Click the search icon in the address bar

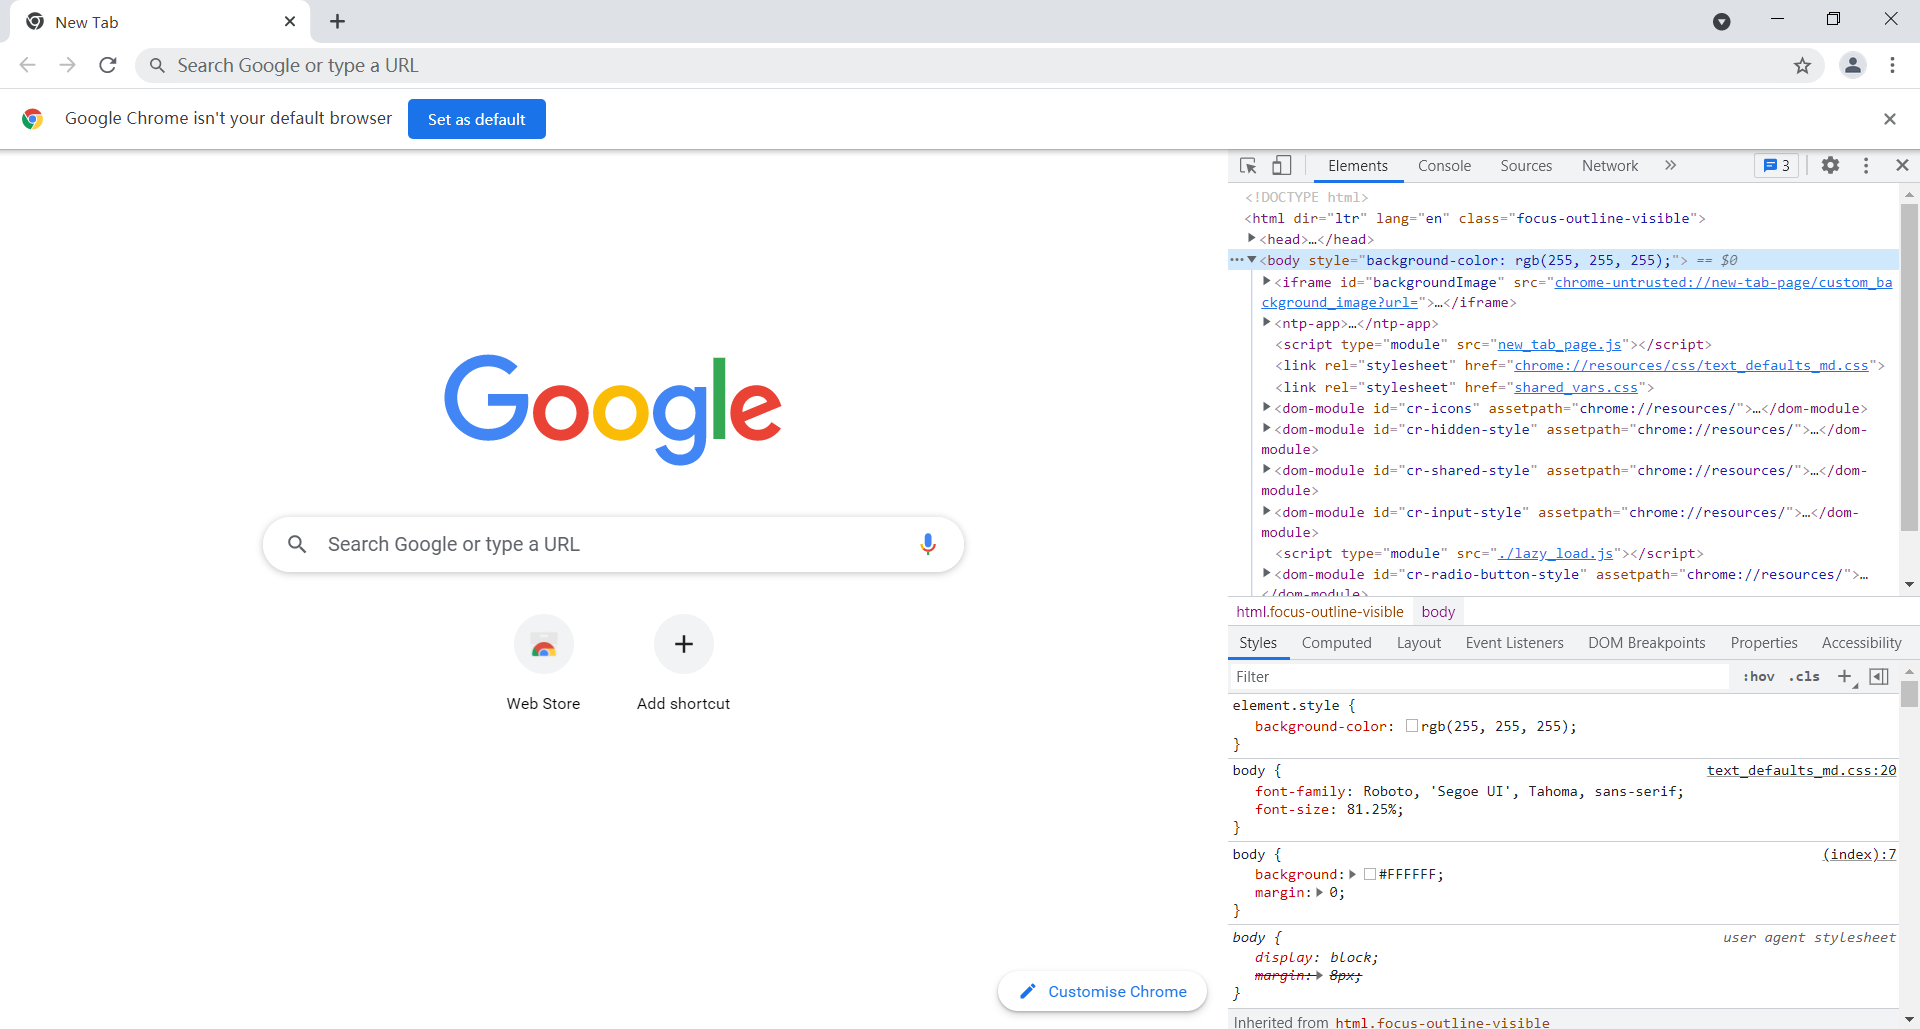point(157,66)
